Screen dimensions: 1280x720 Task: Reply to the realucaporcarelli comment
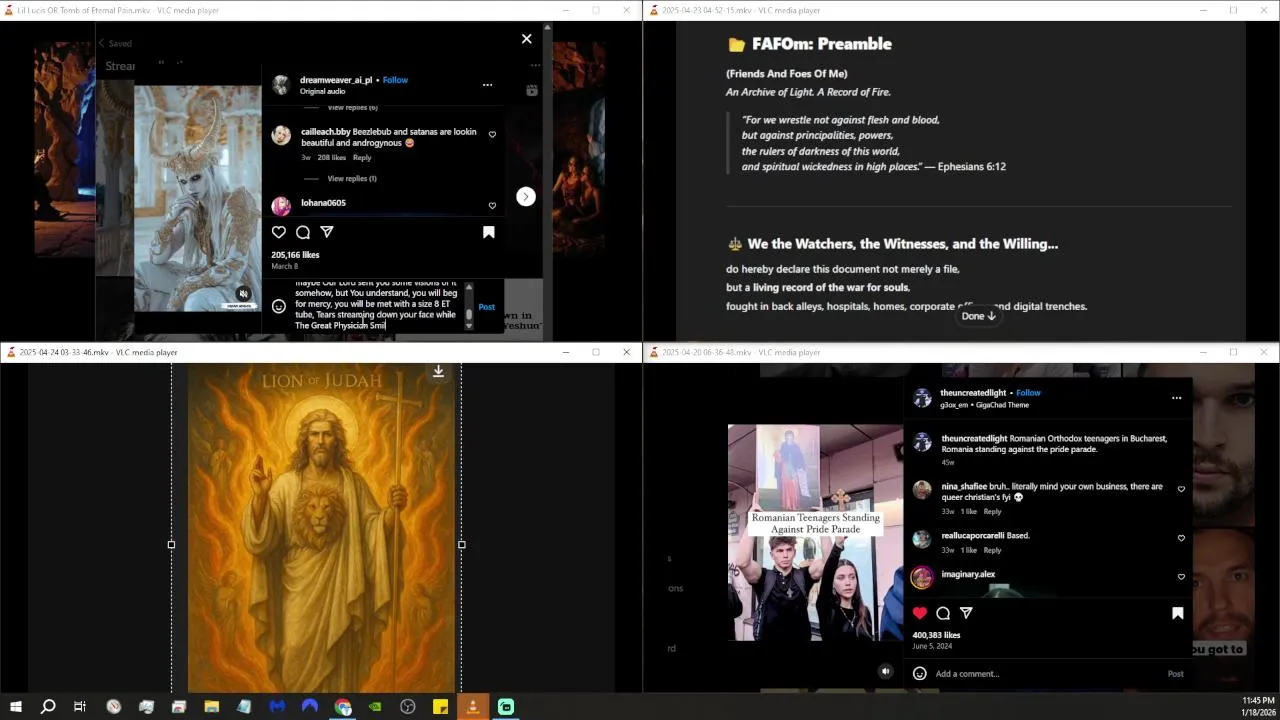pyautogui.click(x=992, y=550)
